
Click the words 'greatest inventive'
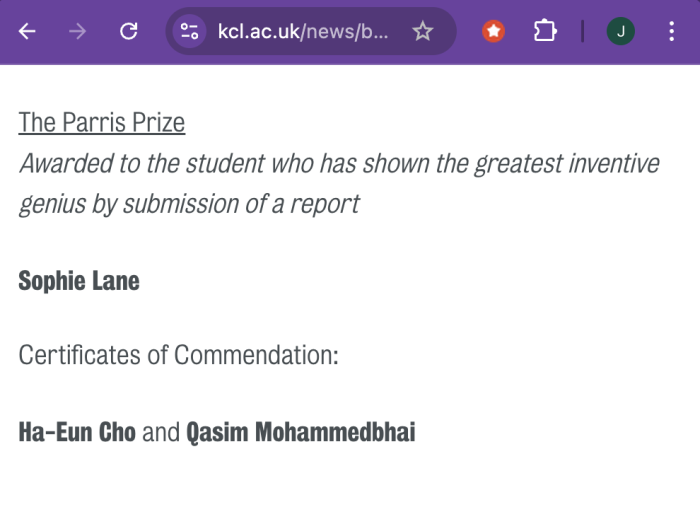click(567, 163)
